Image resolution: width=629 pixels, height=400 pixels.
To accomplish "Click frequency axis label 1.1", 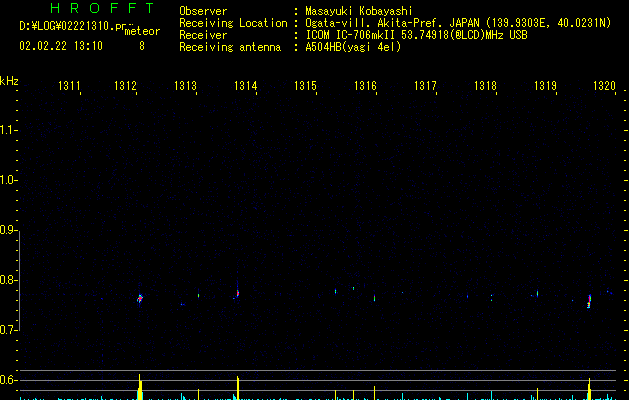I will 8,130.
